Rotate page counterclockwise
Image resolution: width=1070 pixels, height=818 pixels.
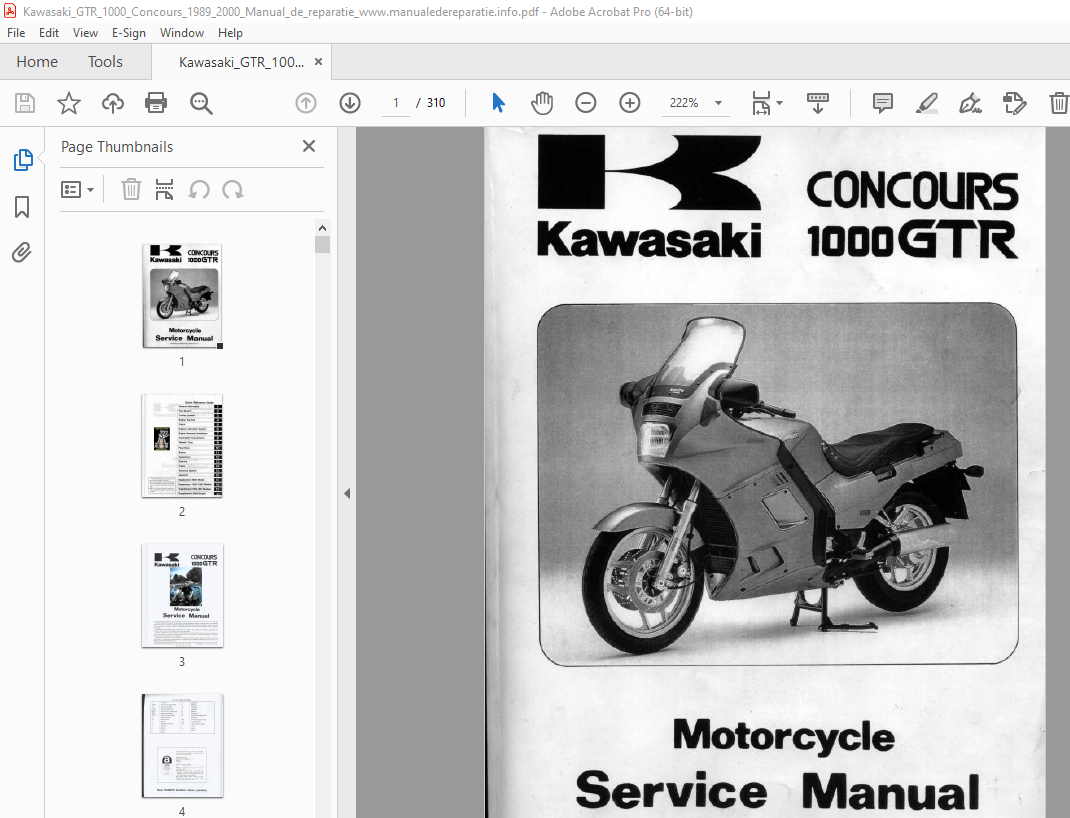coord(199,189)
